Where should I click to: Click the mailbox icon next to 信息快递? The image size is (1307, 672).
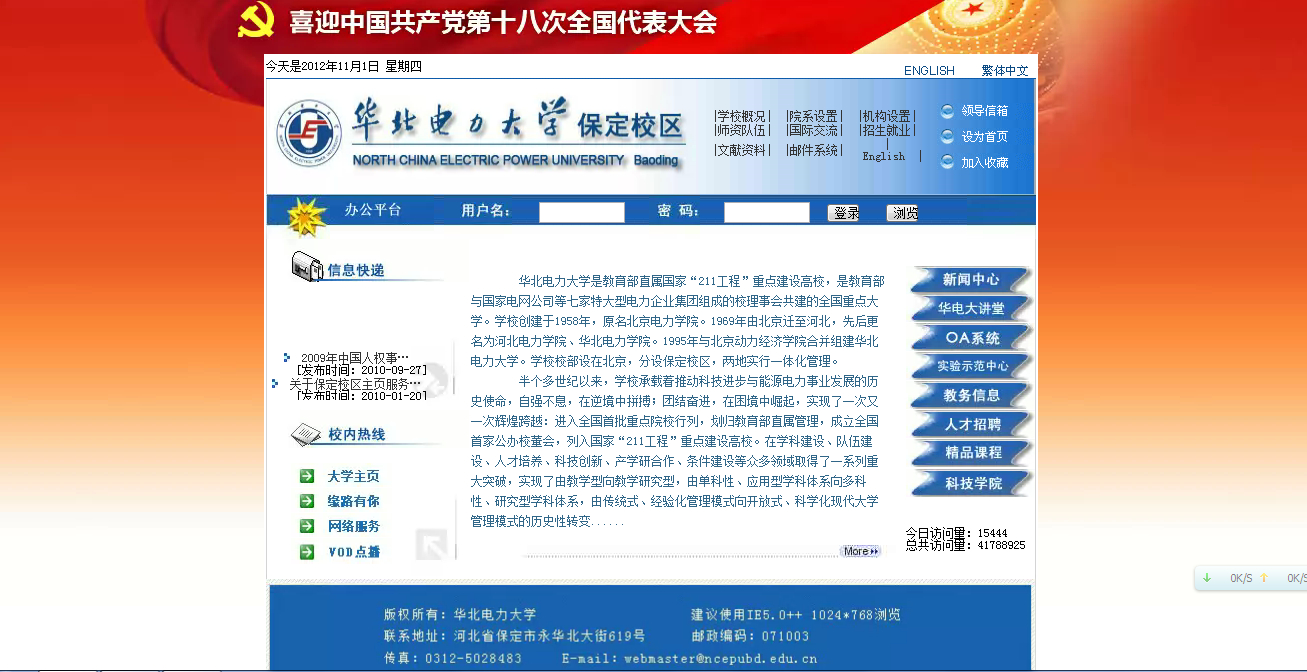point(307,267)
